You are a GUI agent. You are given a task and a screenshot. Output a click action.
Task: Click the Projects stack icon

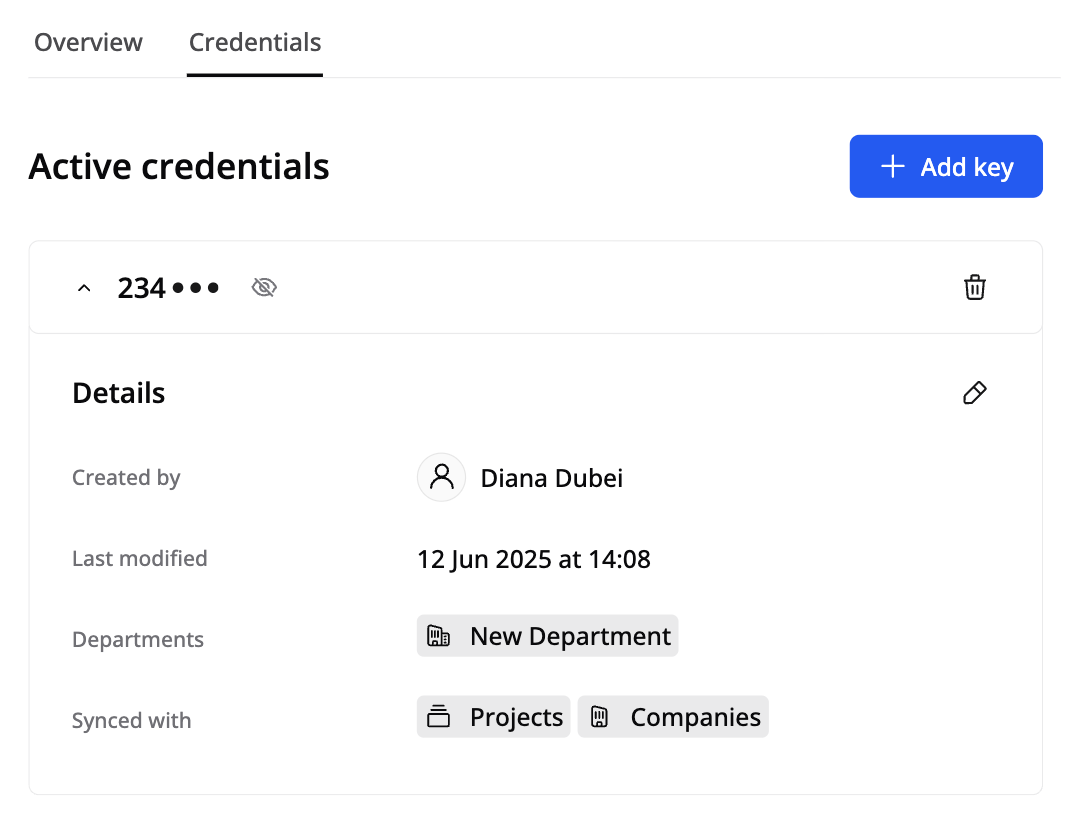(x=438, y=717)
